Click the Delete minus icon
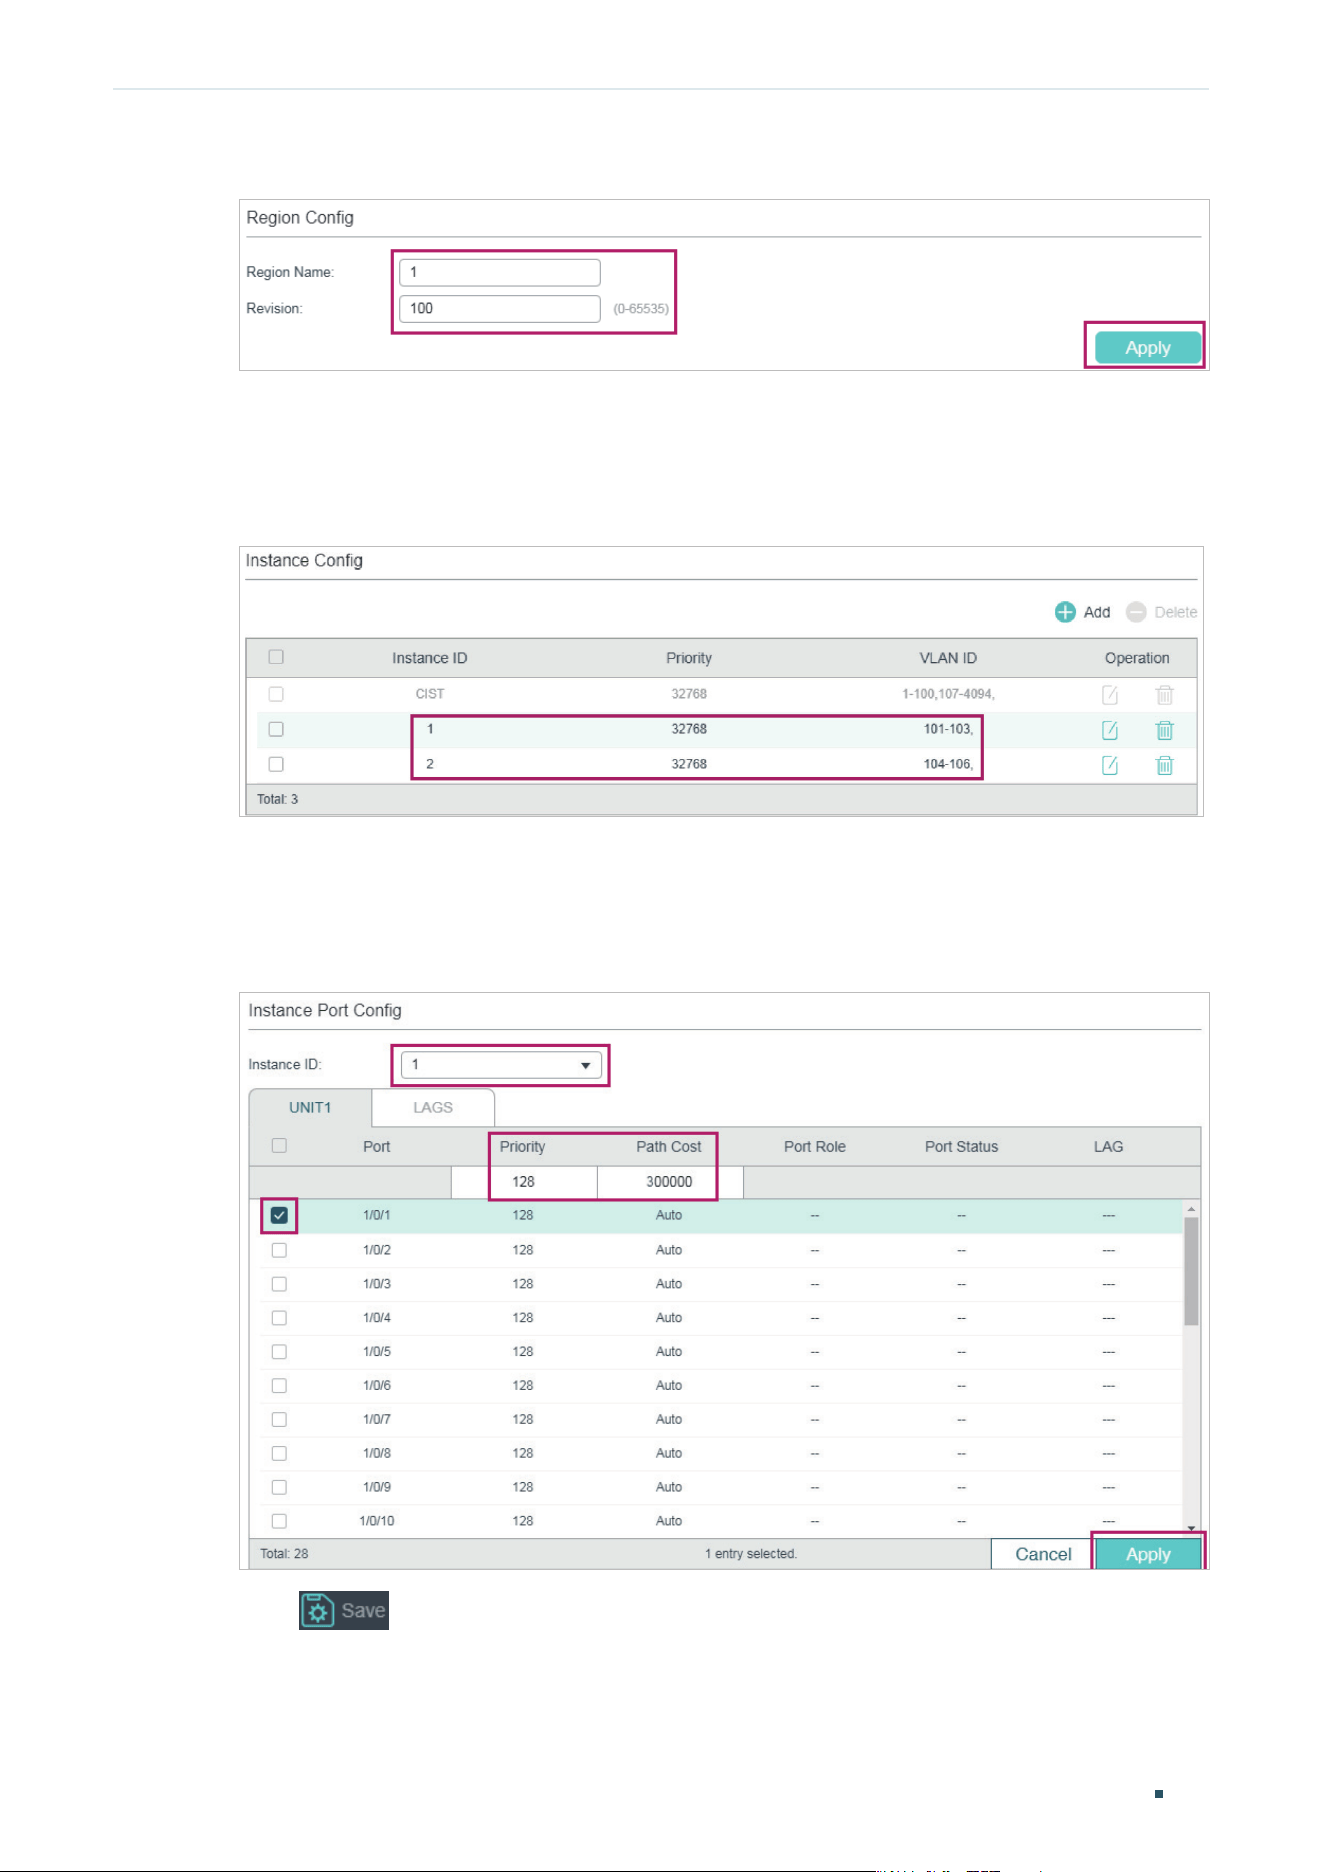The width and height of the screenshot is (1324, 1872). click(x=1136, y=612)
